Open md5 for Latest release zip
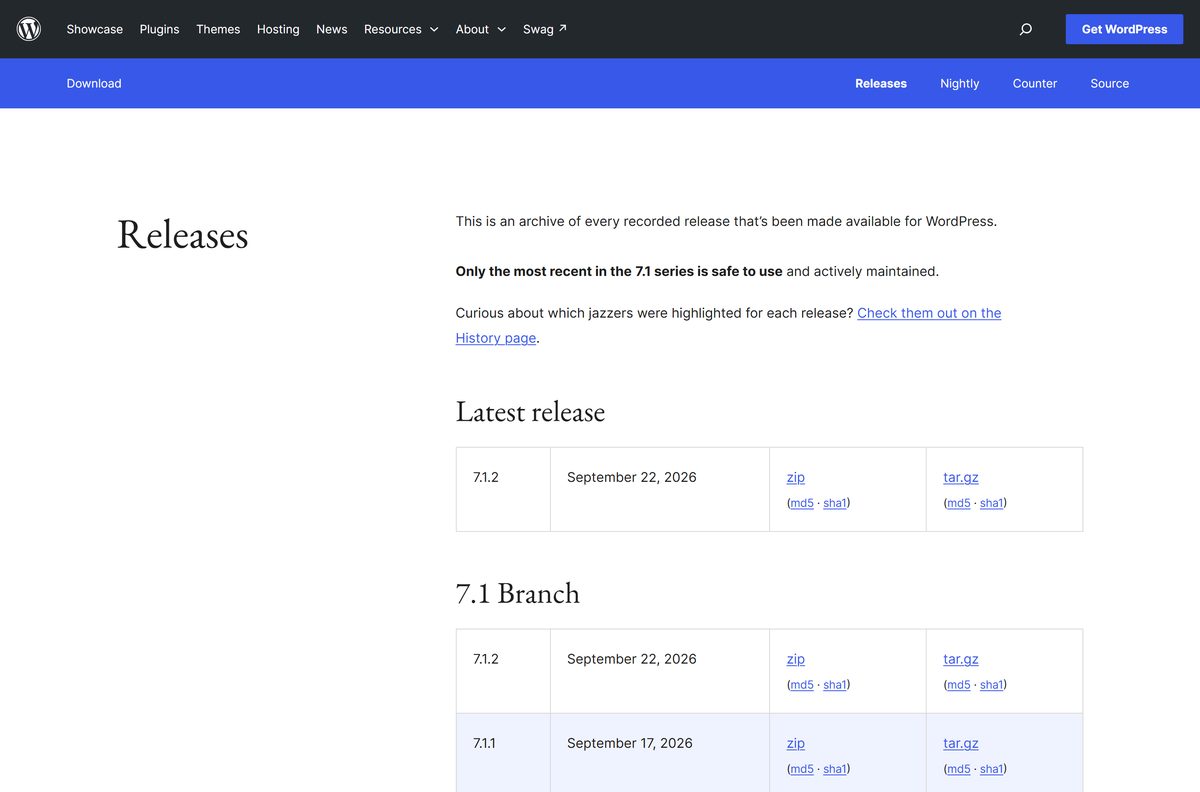The image size is (1200, 792). [x=802, y=503]
